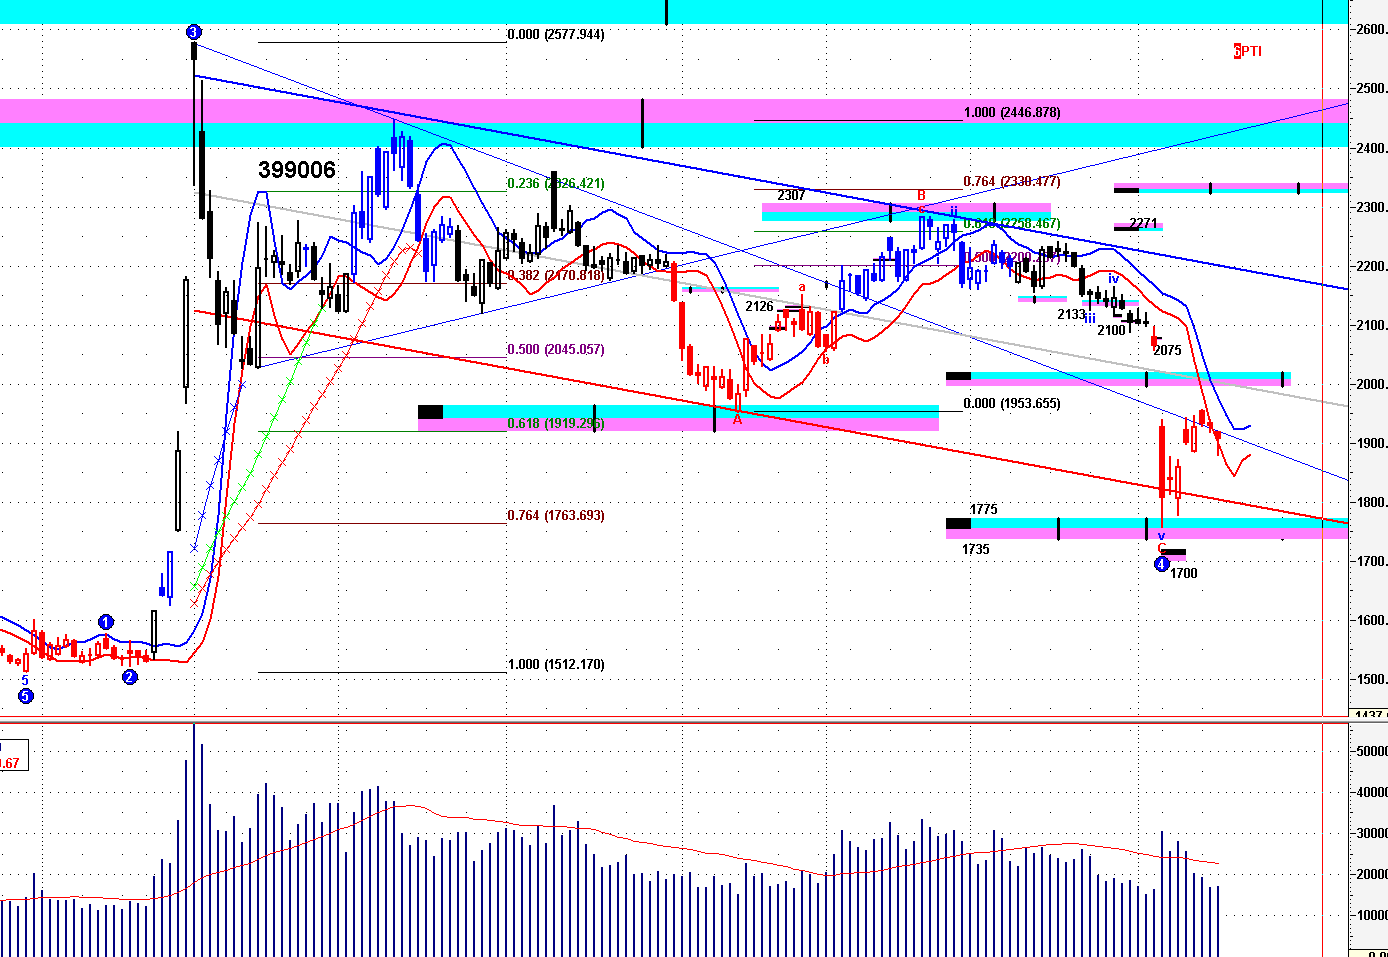
Task: Select the 1700 low price annotation
Action: tap(1183, 573)
